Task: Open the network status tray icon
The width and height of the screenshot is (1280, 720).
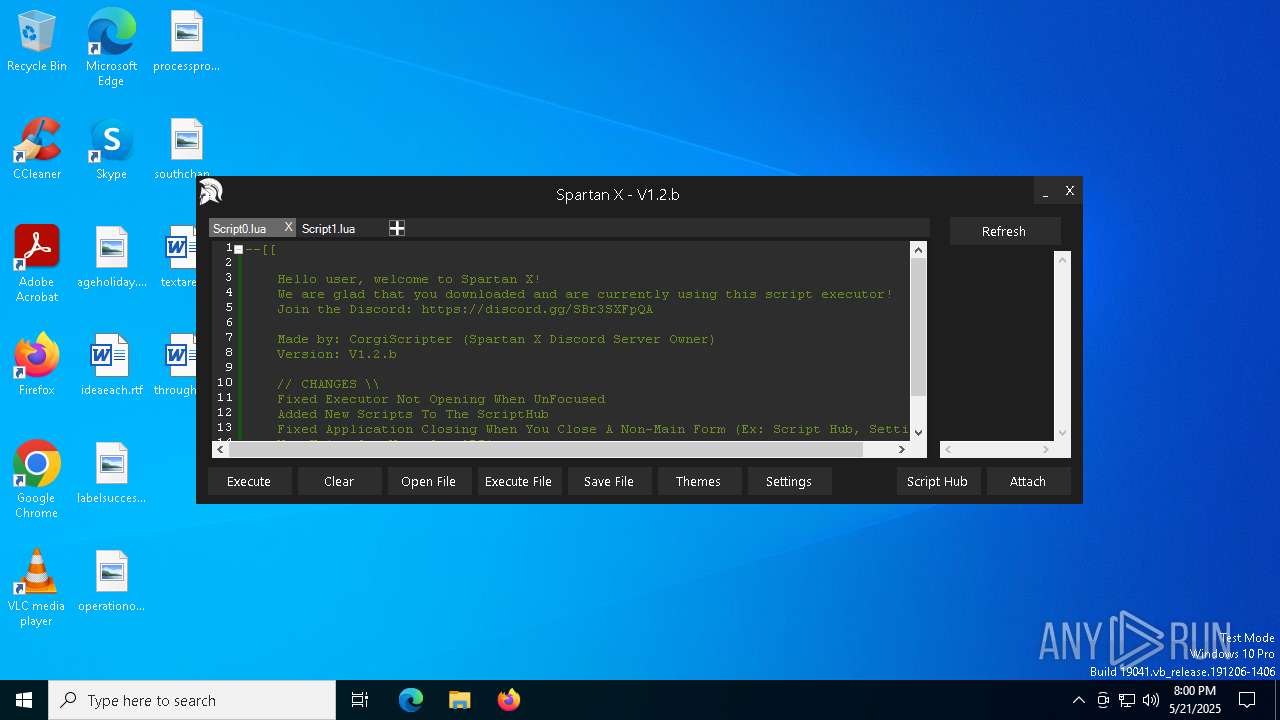Action: [x=1127, y=700]
